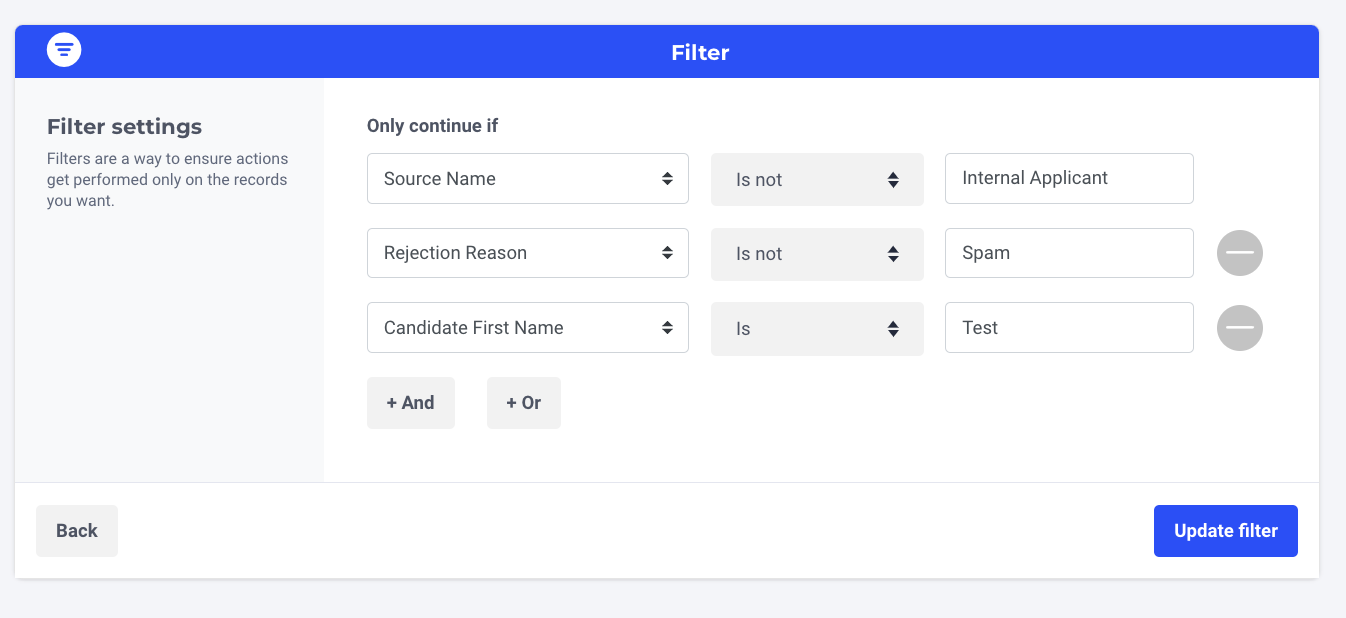This screenshot has height=618, width=1346.
Task: Click the filter description text in sidebar
Action: point(167,180)
